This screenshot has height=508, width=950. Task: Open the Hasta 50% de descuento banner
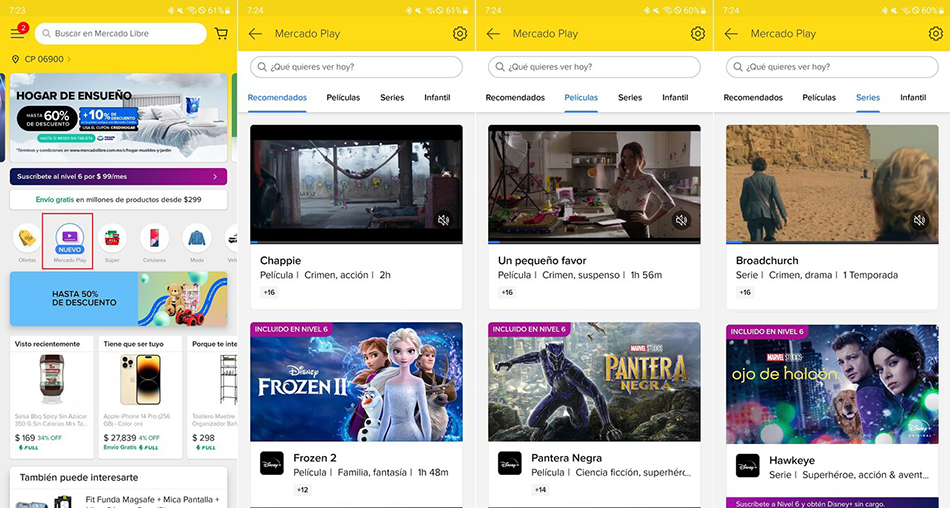[x=118, y=299]
